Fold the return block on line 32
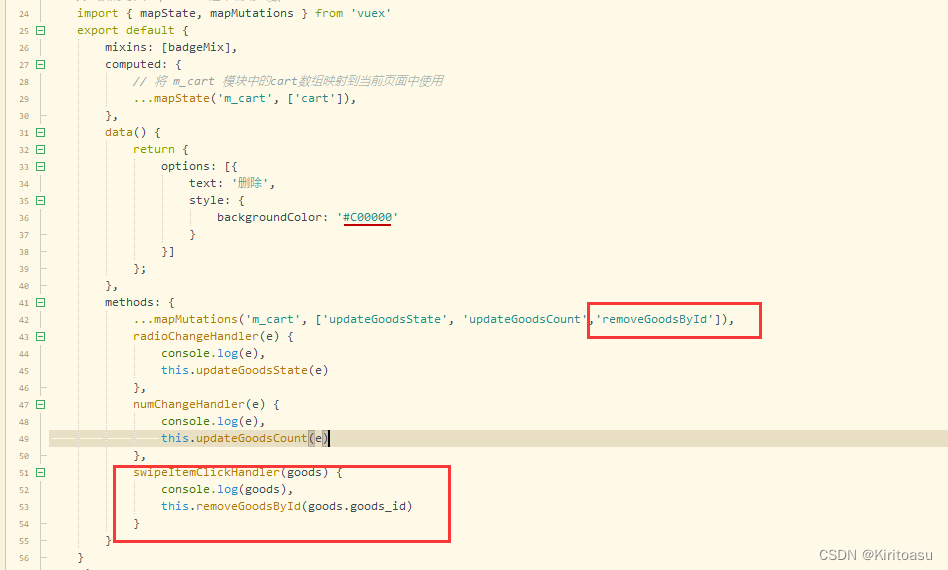948x570 pixels. pyautogui.click(x=41, y=149)
